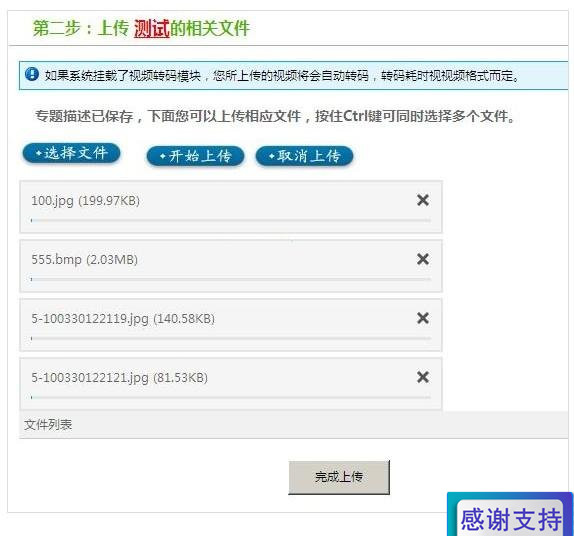This screenshot has height=536, width=574.
Task: Start uploading with 开始上传 button
Action: tap(195, 156)
